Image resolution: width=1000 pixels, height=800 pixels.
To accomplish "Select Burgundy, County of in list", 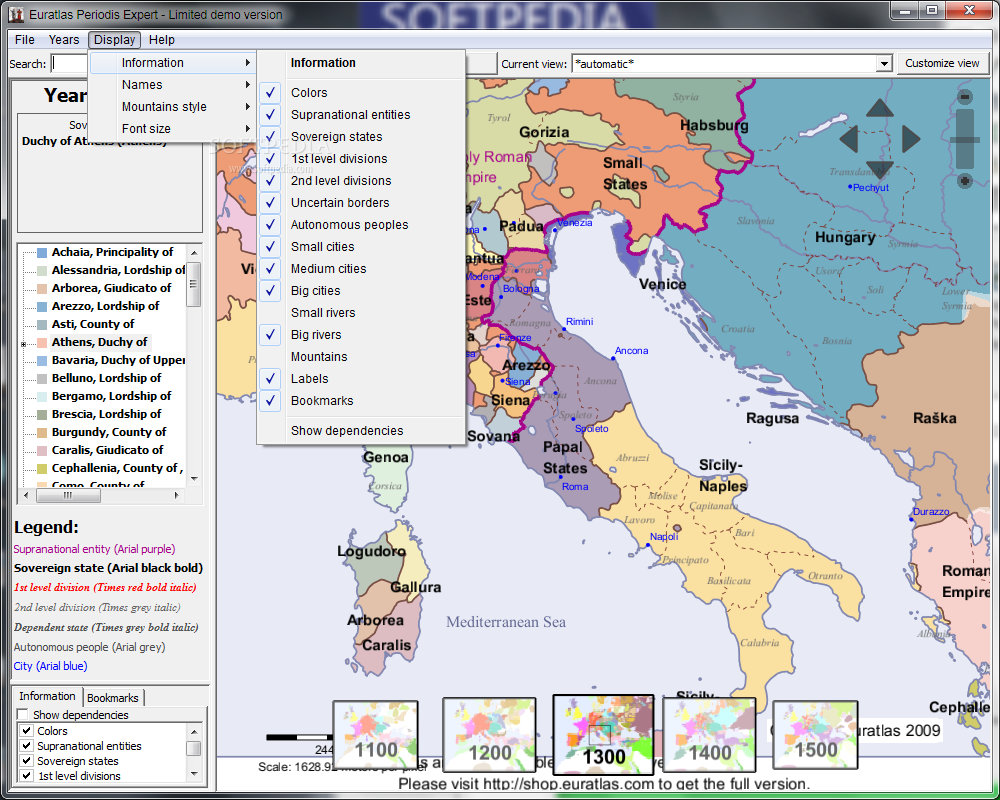I will (x=109, y=433).
